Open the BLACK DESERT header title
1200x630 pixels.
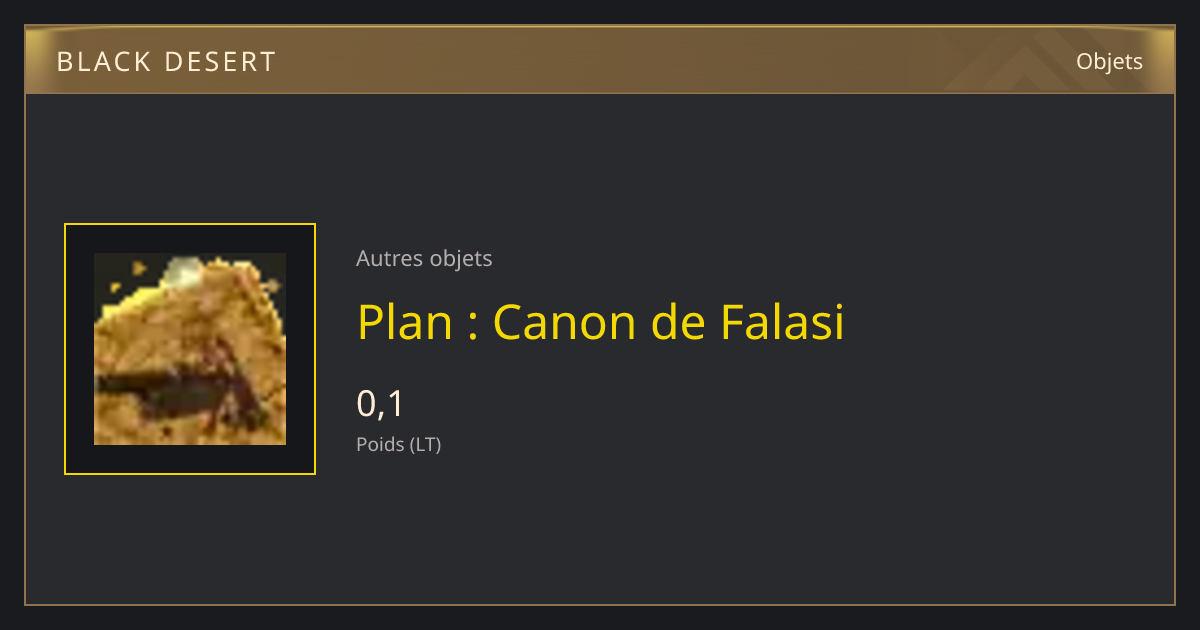(166, 62)
